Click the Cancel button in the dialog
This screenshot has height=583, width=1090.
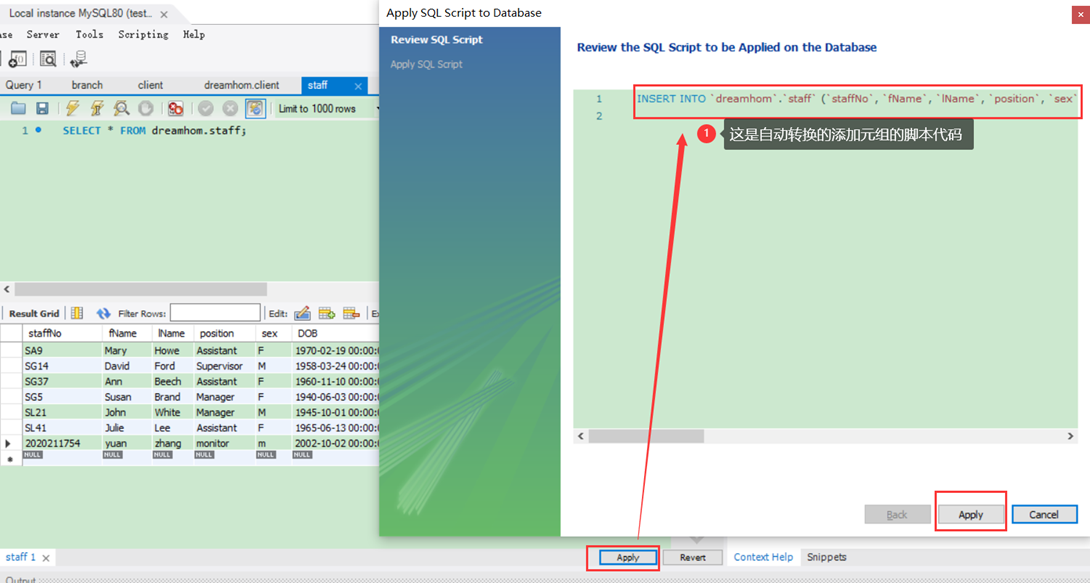coord(1044,513)
